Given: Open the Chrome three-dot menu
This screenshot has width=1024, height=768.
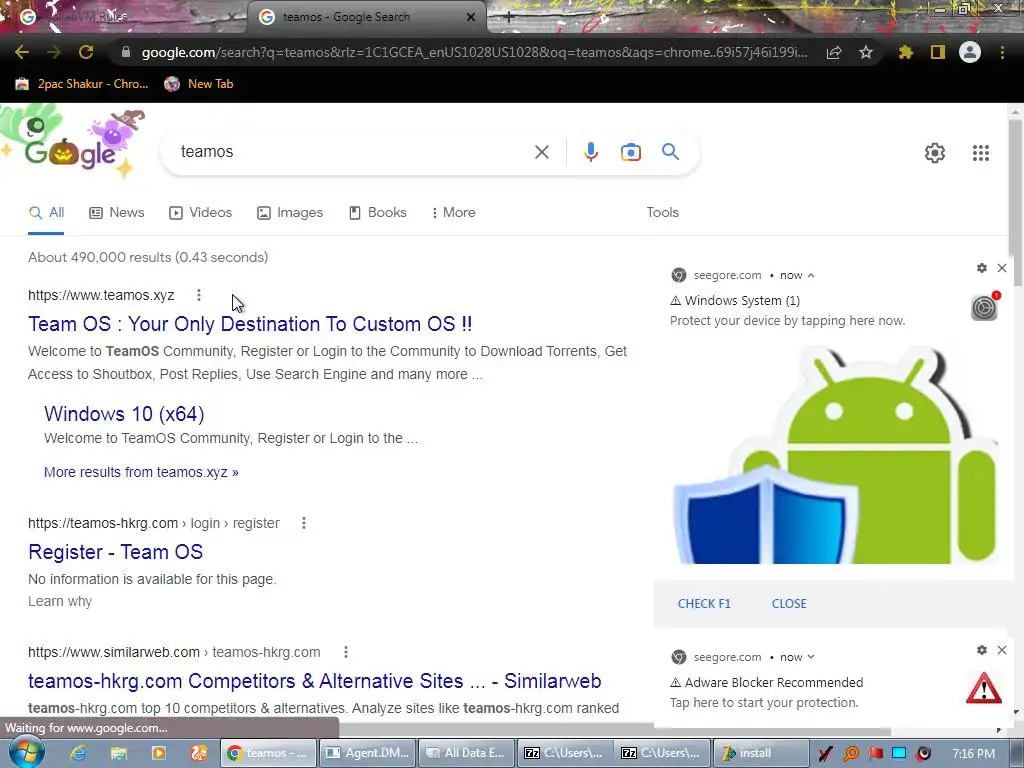Looking at the screenshot, I should coord(1002,52).
